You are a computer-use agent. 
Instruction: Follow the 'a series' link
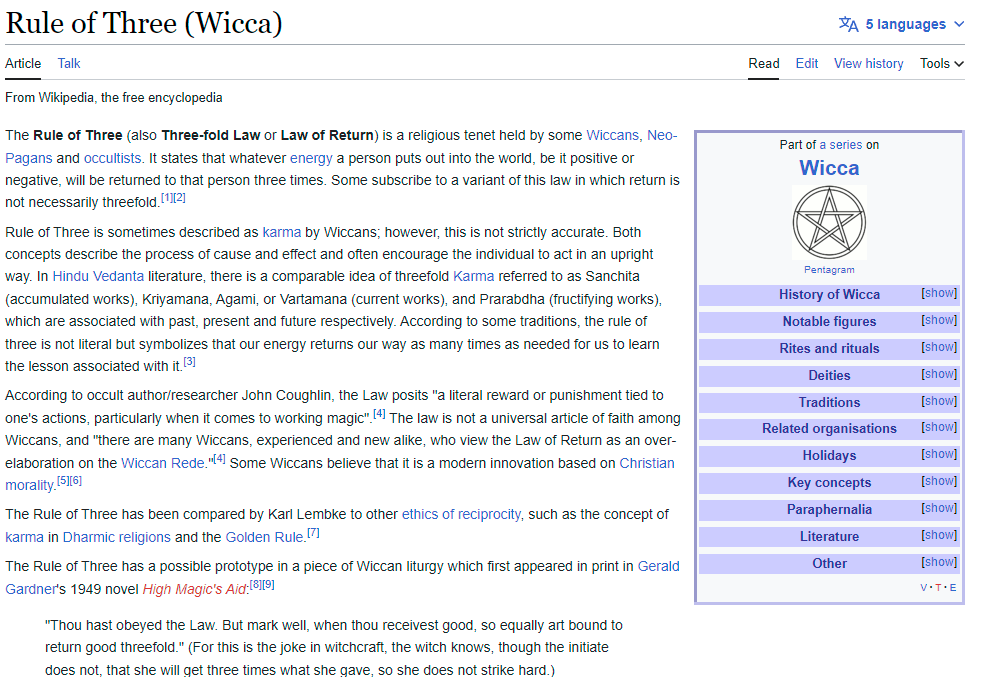[x=840, y=145]
